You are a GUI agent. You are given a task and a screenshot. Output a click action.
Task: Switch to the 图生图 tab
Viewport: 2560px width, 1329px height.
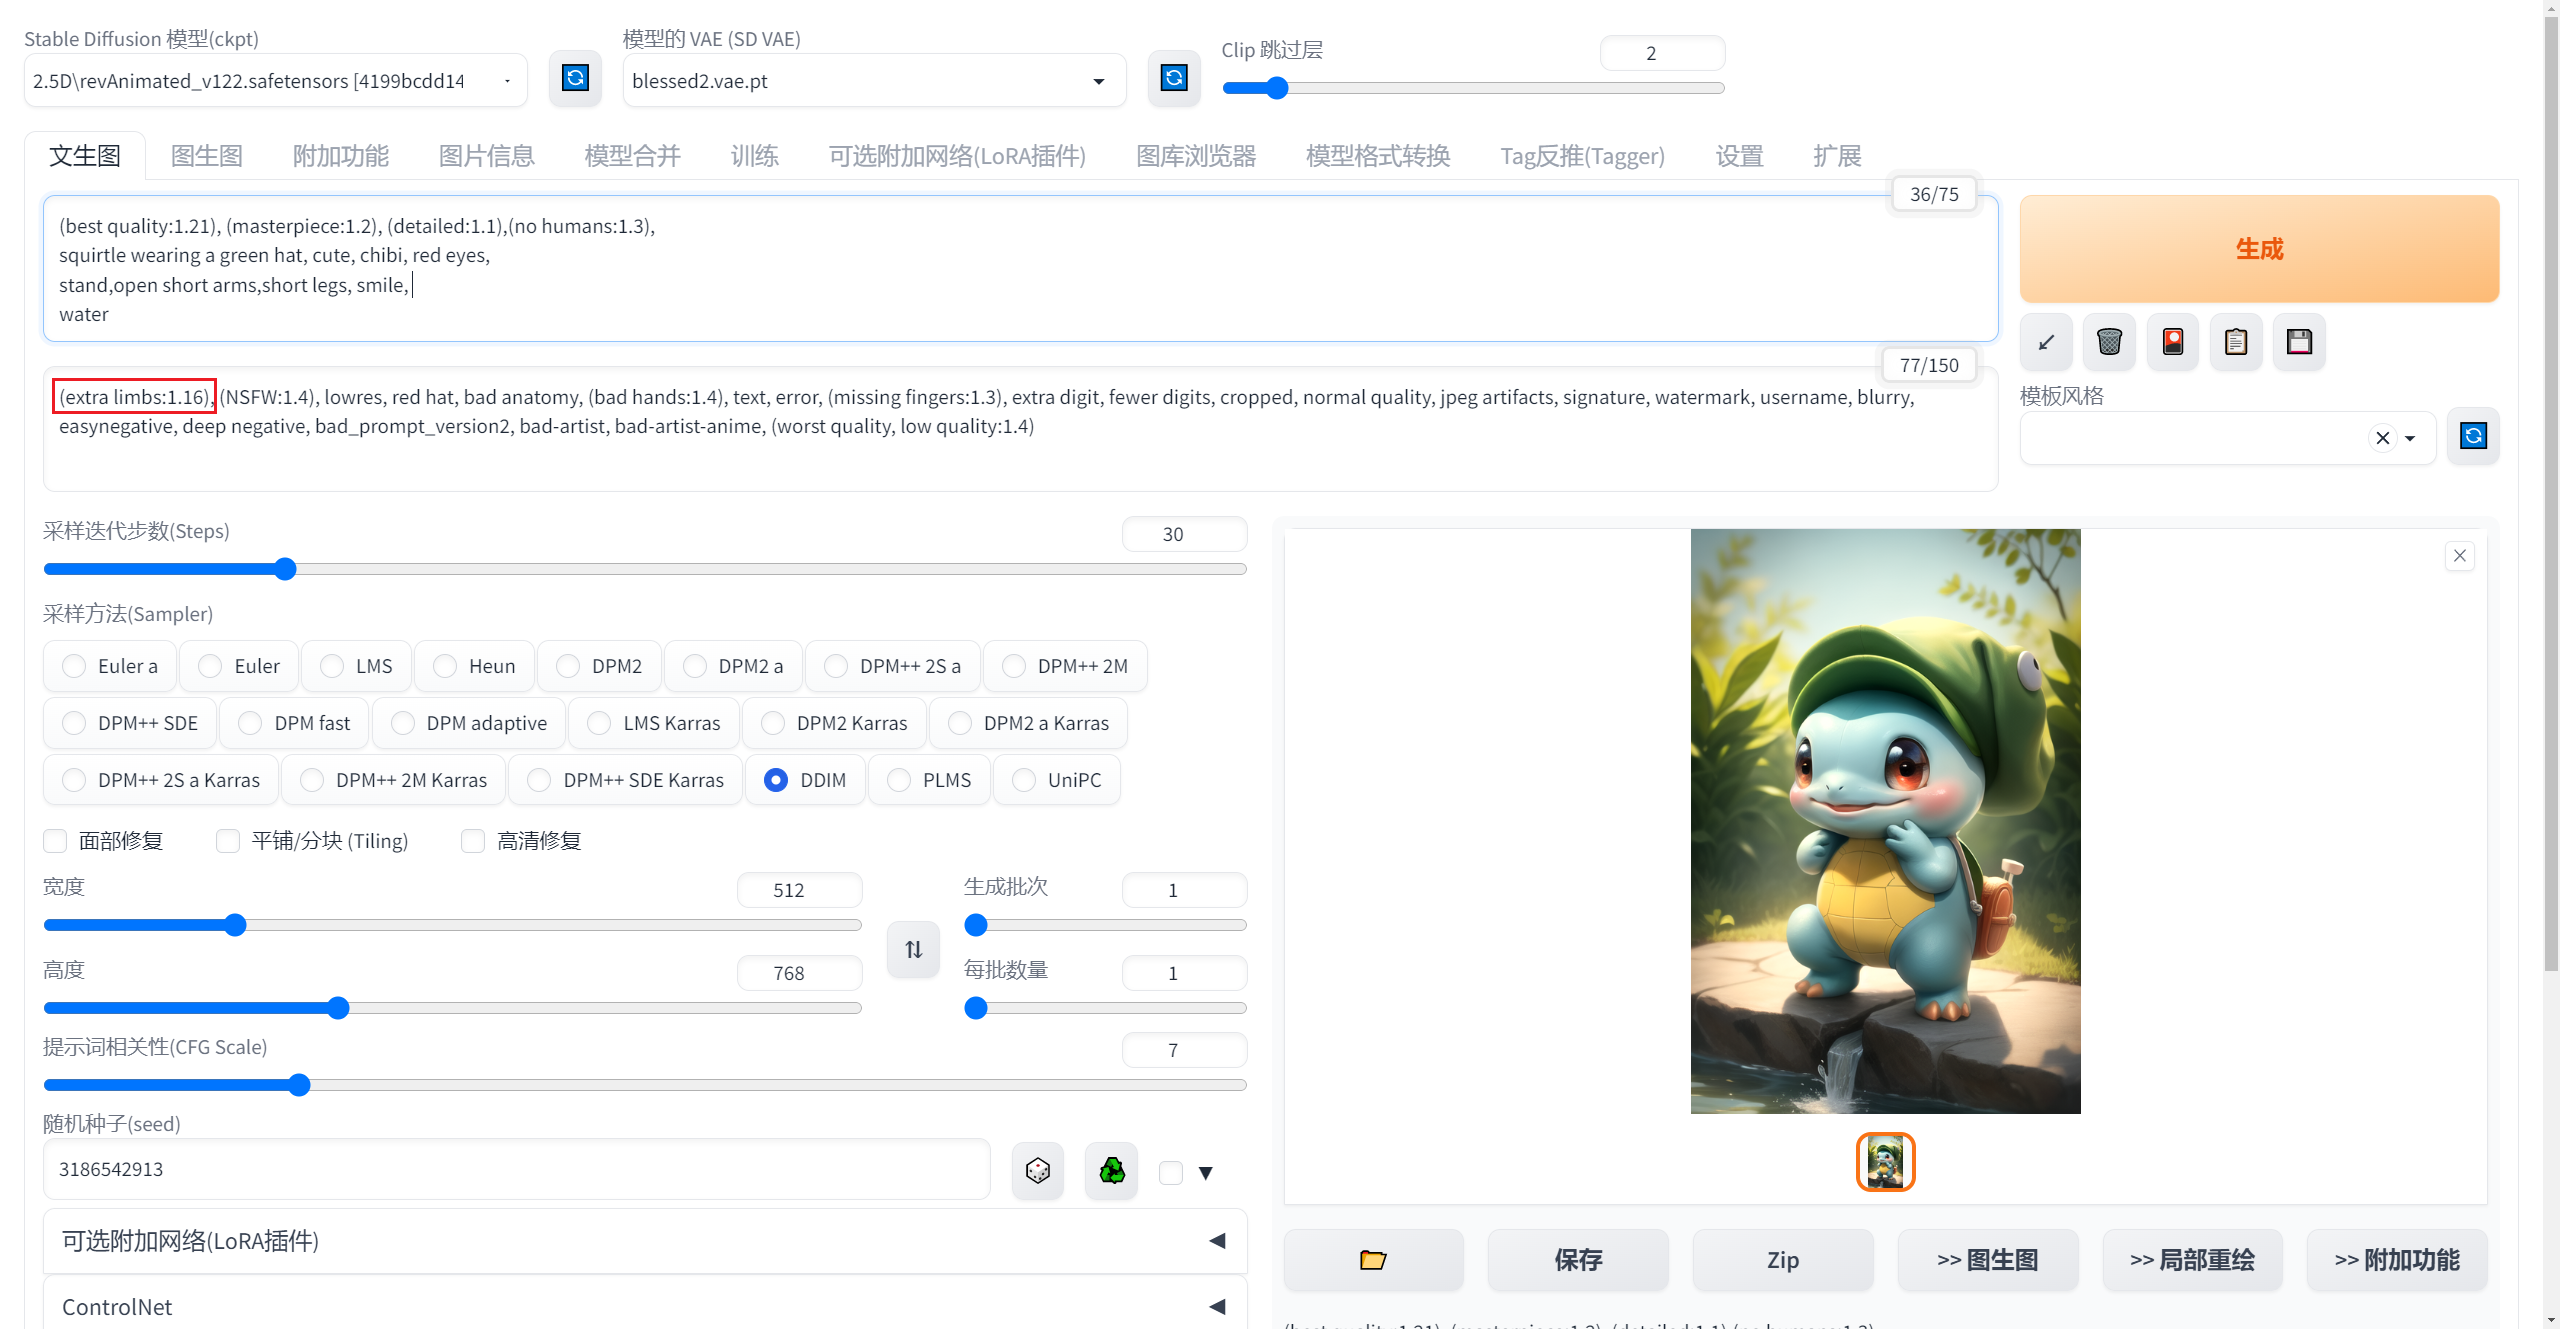pos(206,156)
